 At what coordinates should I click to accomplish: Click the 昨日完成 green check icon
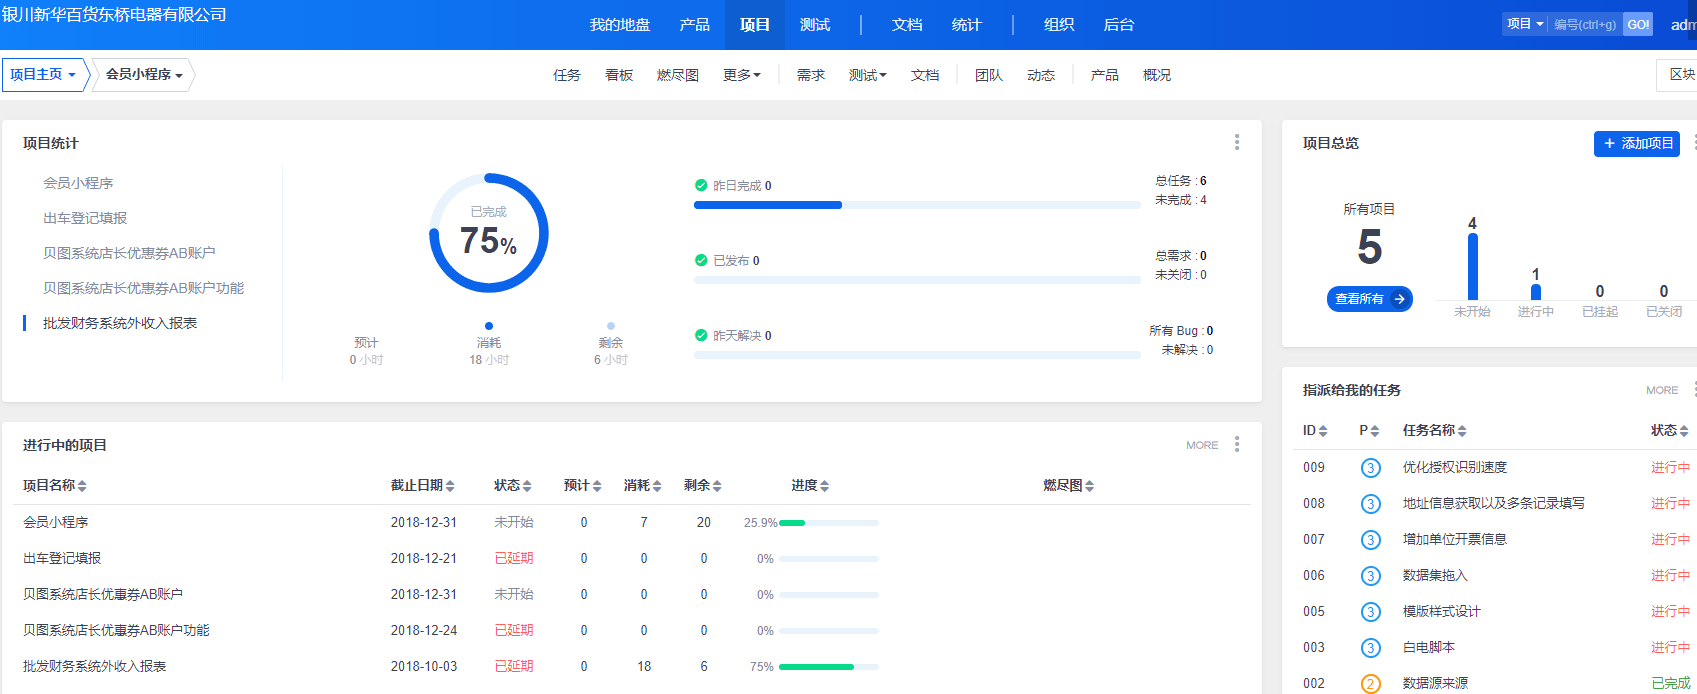tap(701, 185)
